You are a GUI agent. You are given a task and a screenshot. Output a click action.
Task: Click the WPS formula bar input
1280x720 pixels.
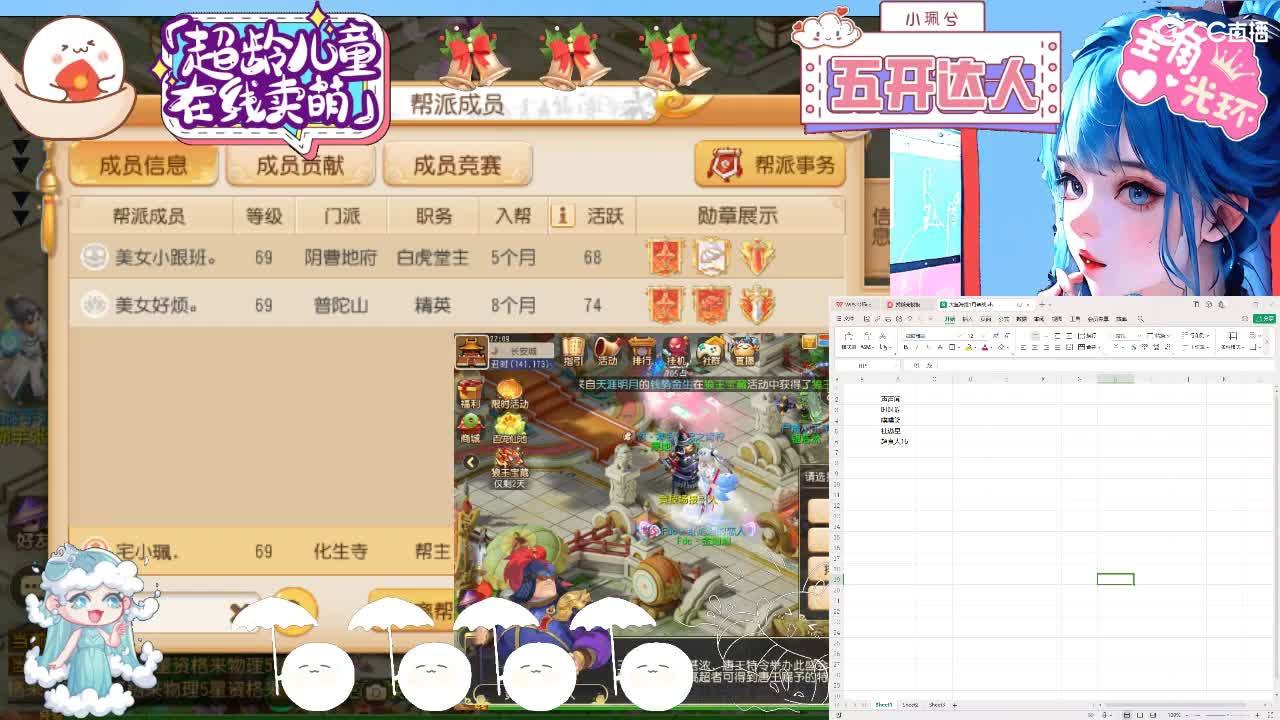tap(1105, 365)
